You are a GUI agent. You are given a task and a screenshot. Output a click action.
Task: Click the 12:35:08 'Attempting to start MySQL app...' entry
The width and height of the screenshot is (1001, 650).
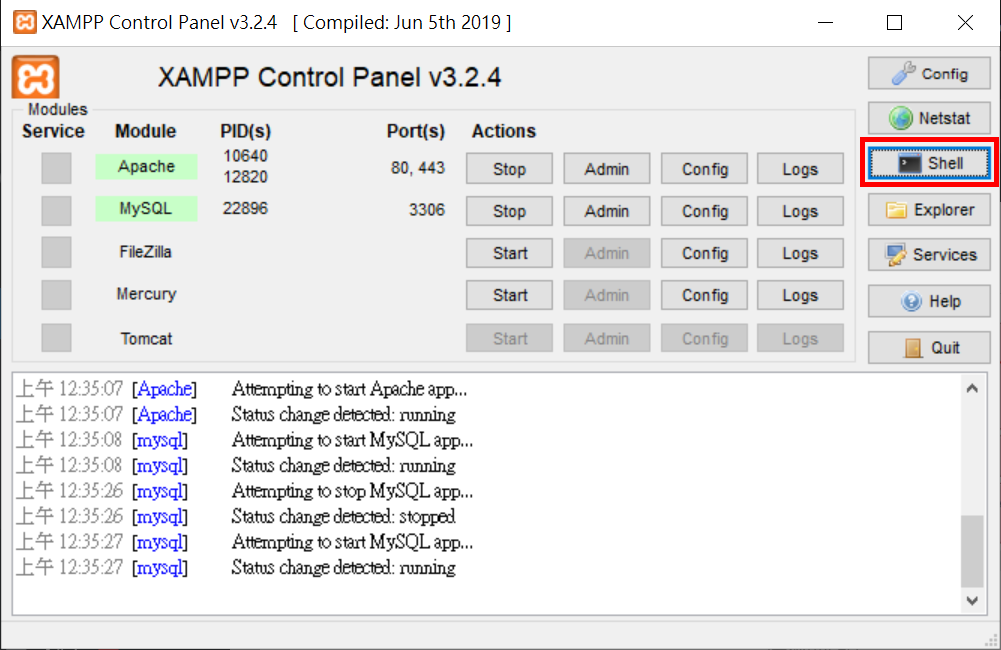pos(352,440)
